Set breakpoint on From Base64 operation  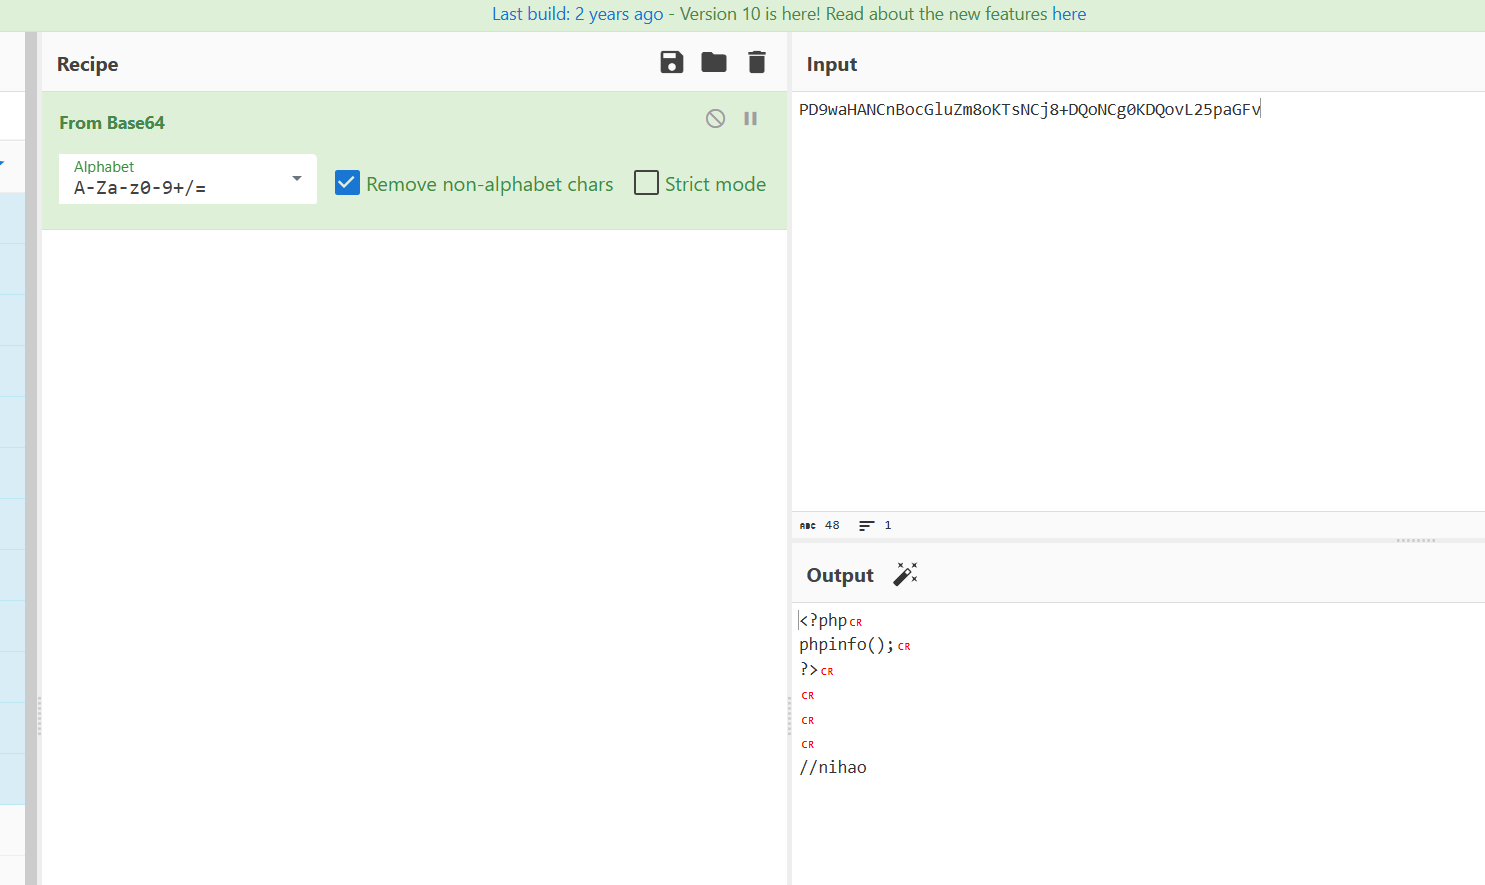click(750, 119)
